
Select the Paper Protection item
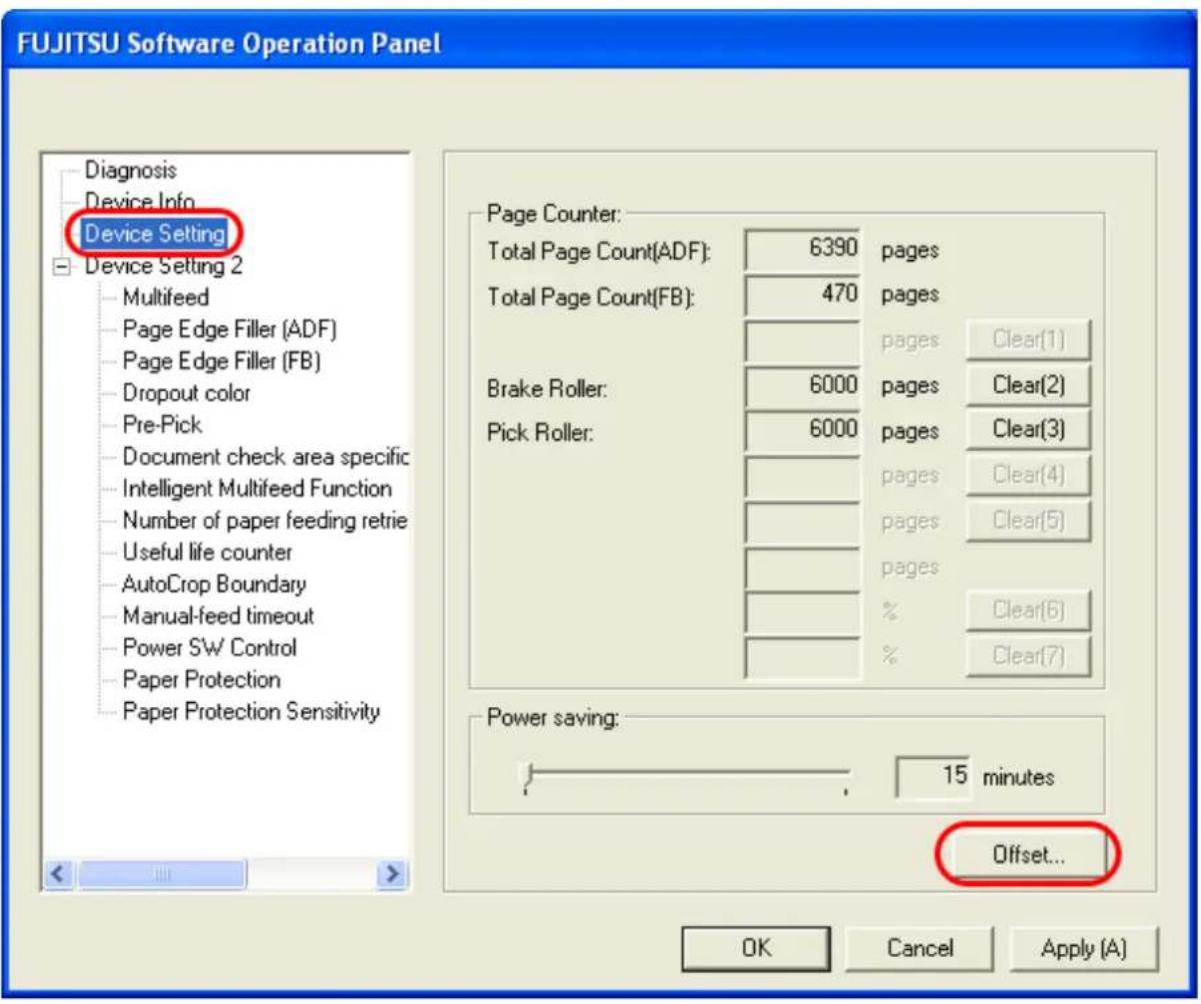201,679
